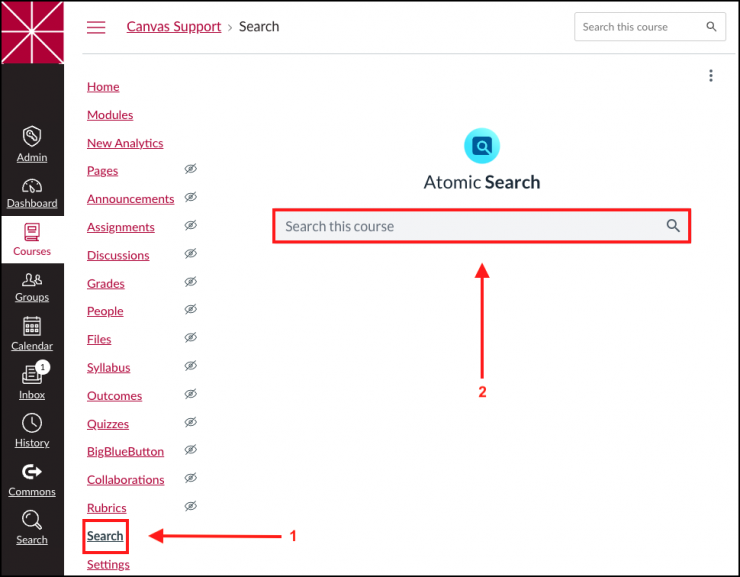Open the course Settings link

[108, 564]
